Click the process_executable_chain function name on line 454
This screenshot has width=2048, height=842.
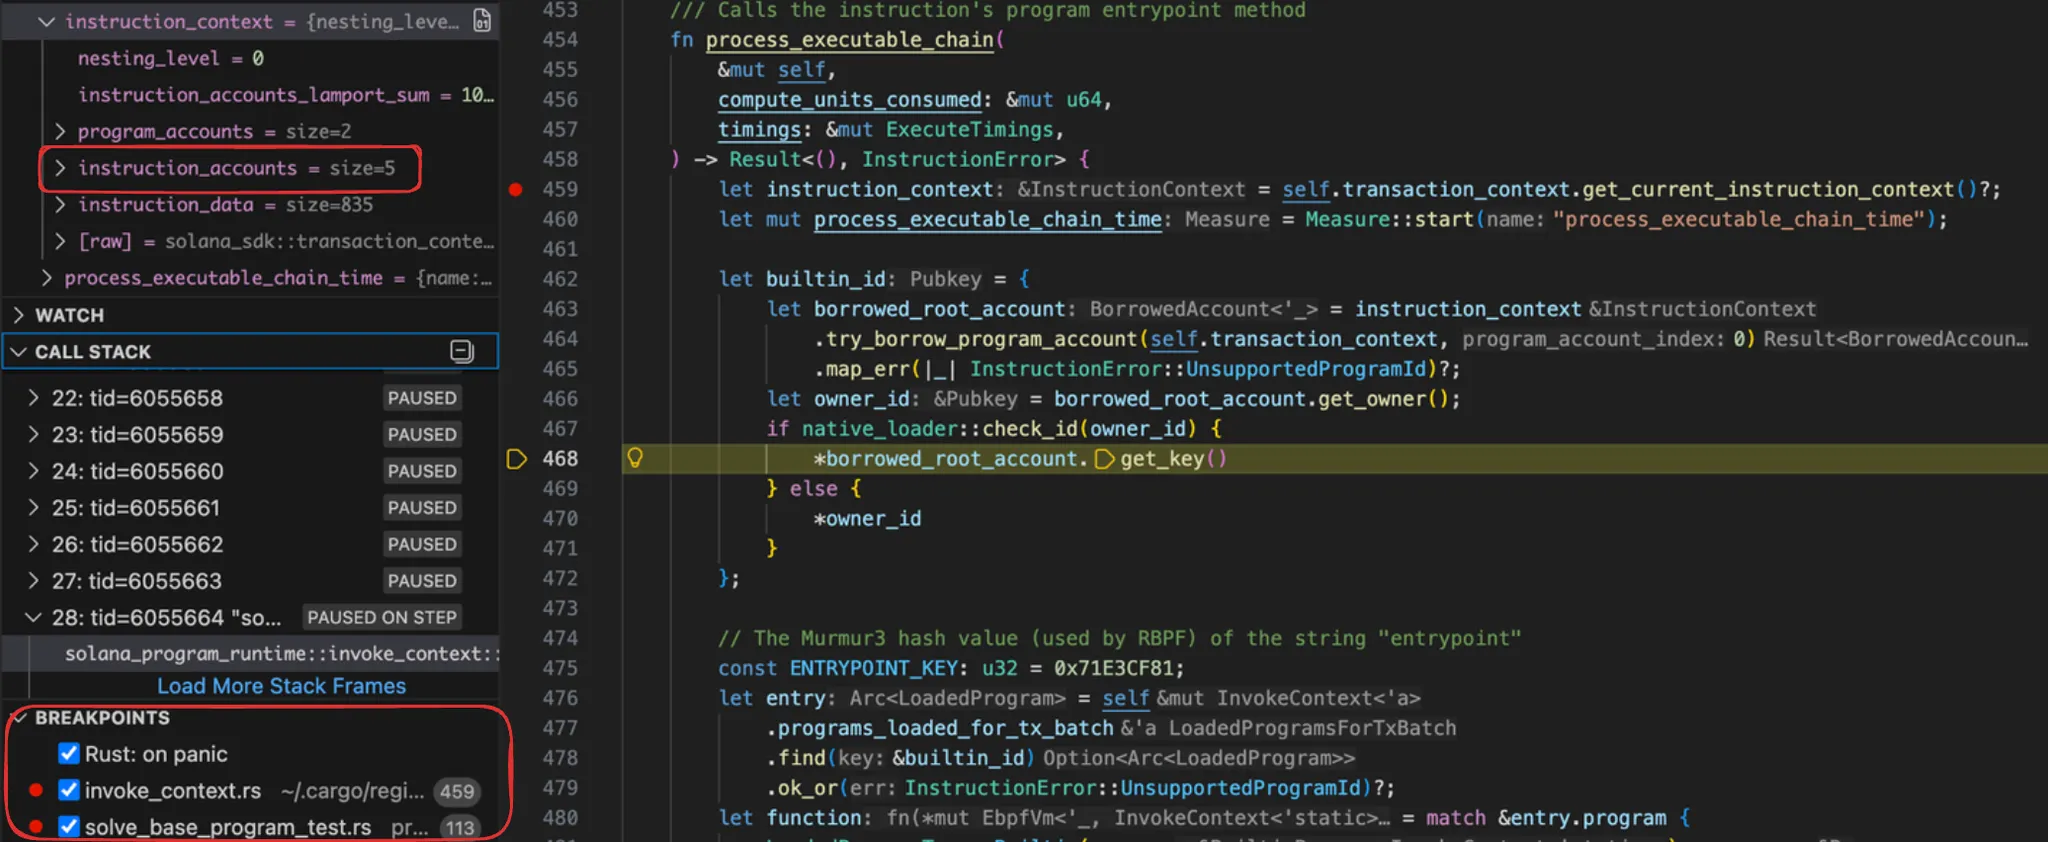point(849,40)
